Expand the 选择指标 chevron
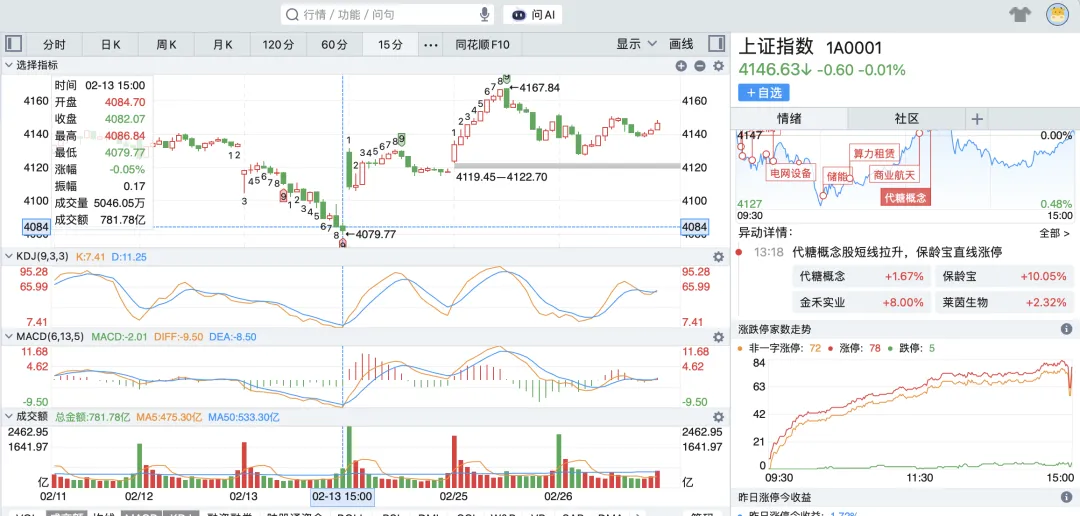The image size is (1080, 516). tap(9, 65)
